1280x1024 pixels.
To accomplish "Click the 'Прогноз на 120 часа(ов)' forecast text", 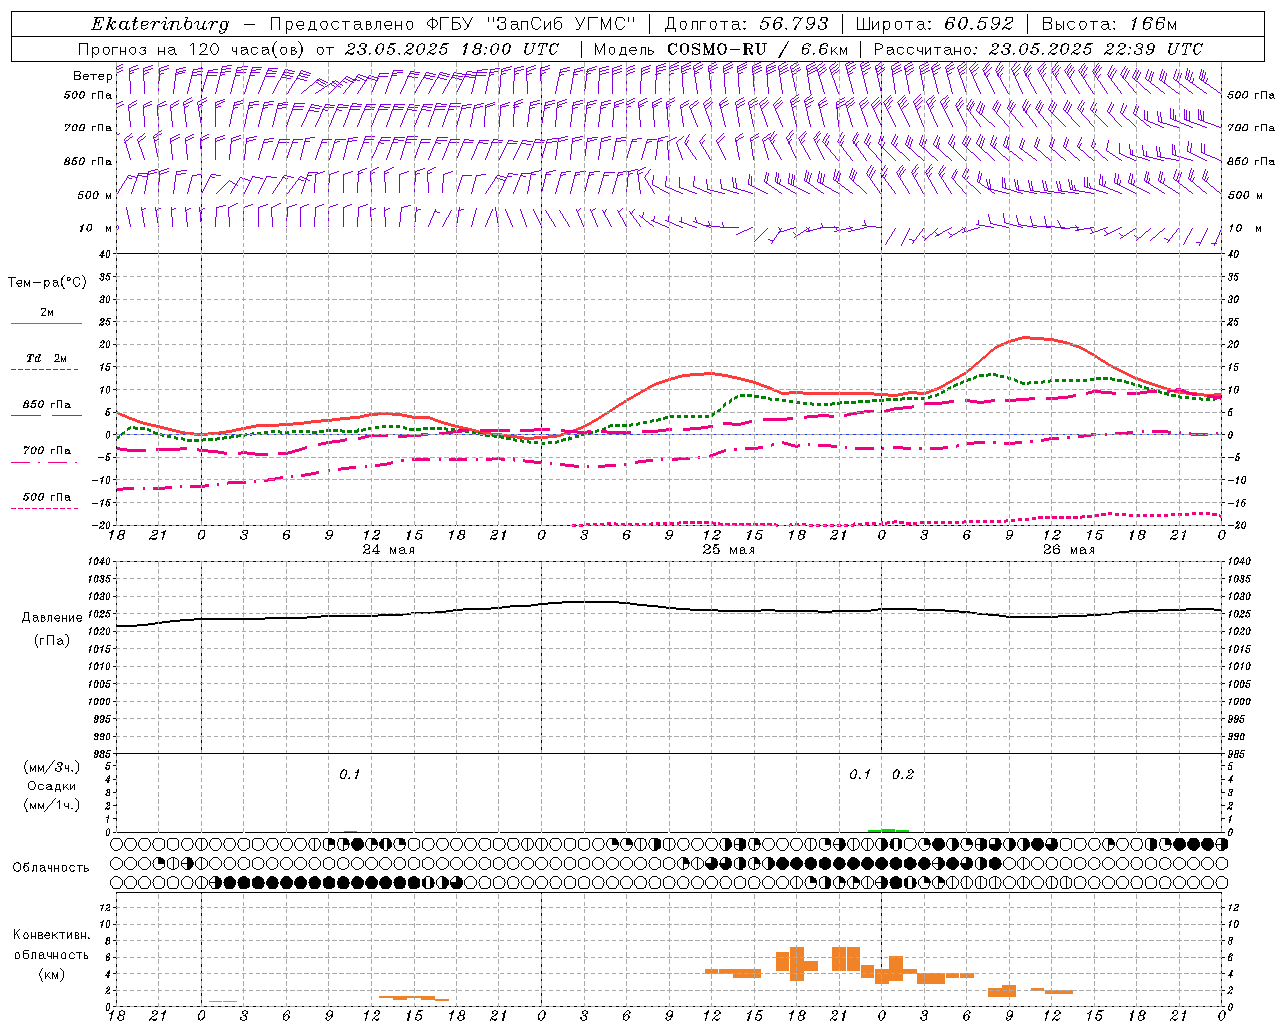I will (193, 49).
